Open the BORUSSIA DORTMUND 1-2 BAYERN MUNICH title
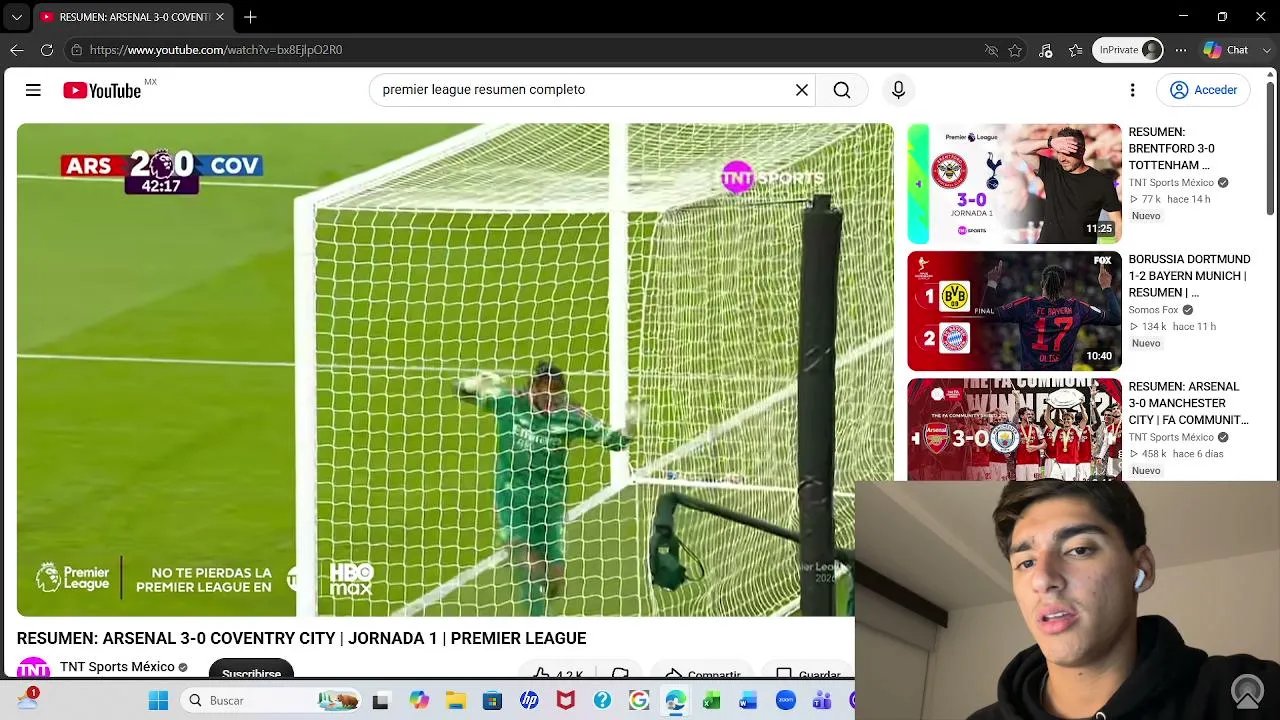Viewport: 1280px width, 720px height. click(1189, 276)
